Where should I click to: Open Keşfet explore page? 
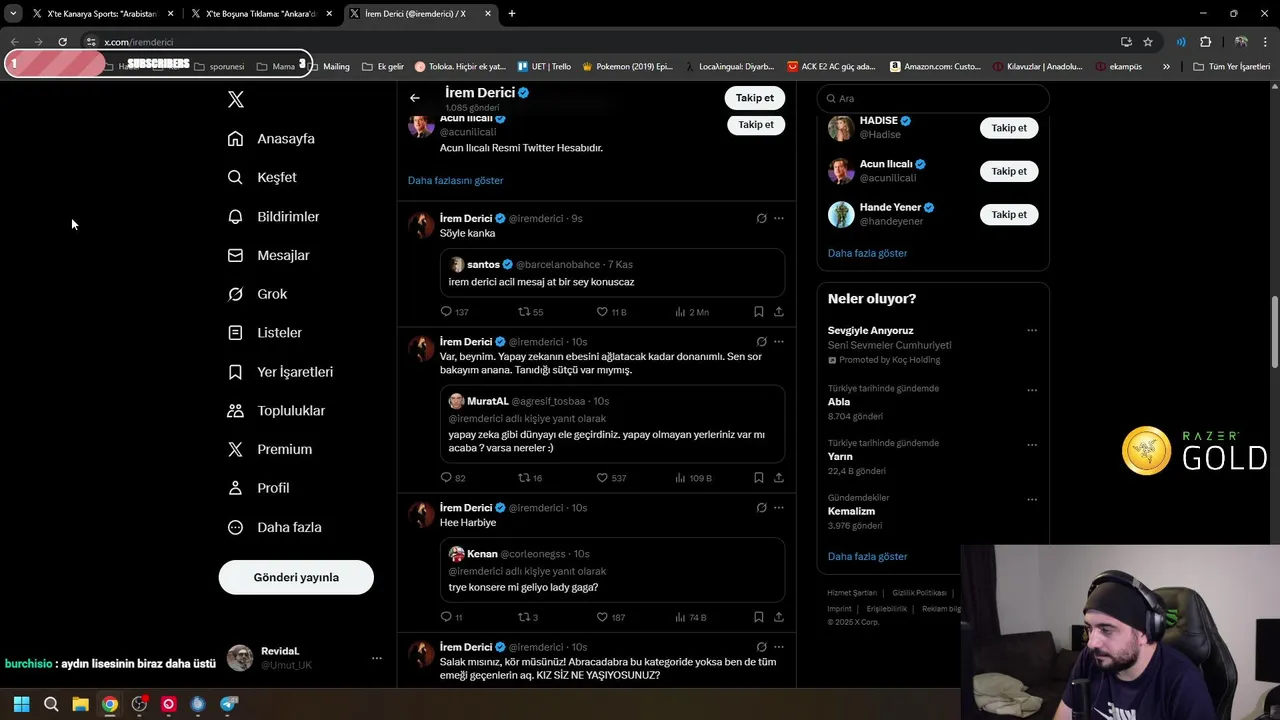pyautogui.click(x=262, y=177)
